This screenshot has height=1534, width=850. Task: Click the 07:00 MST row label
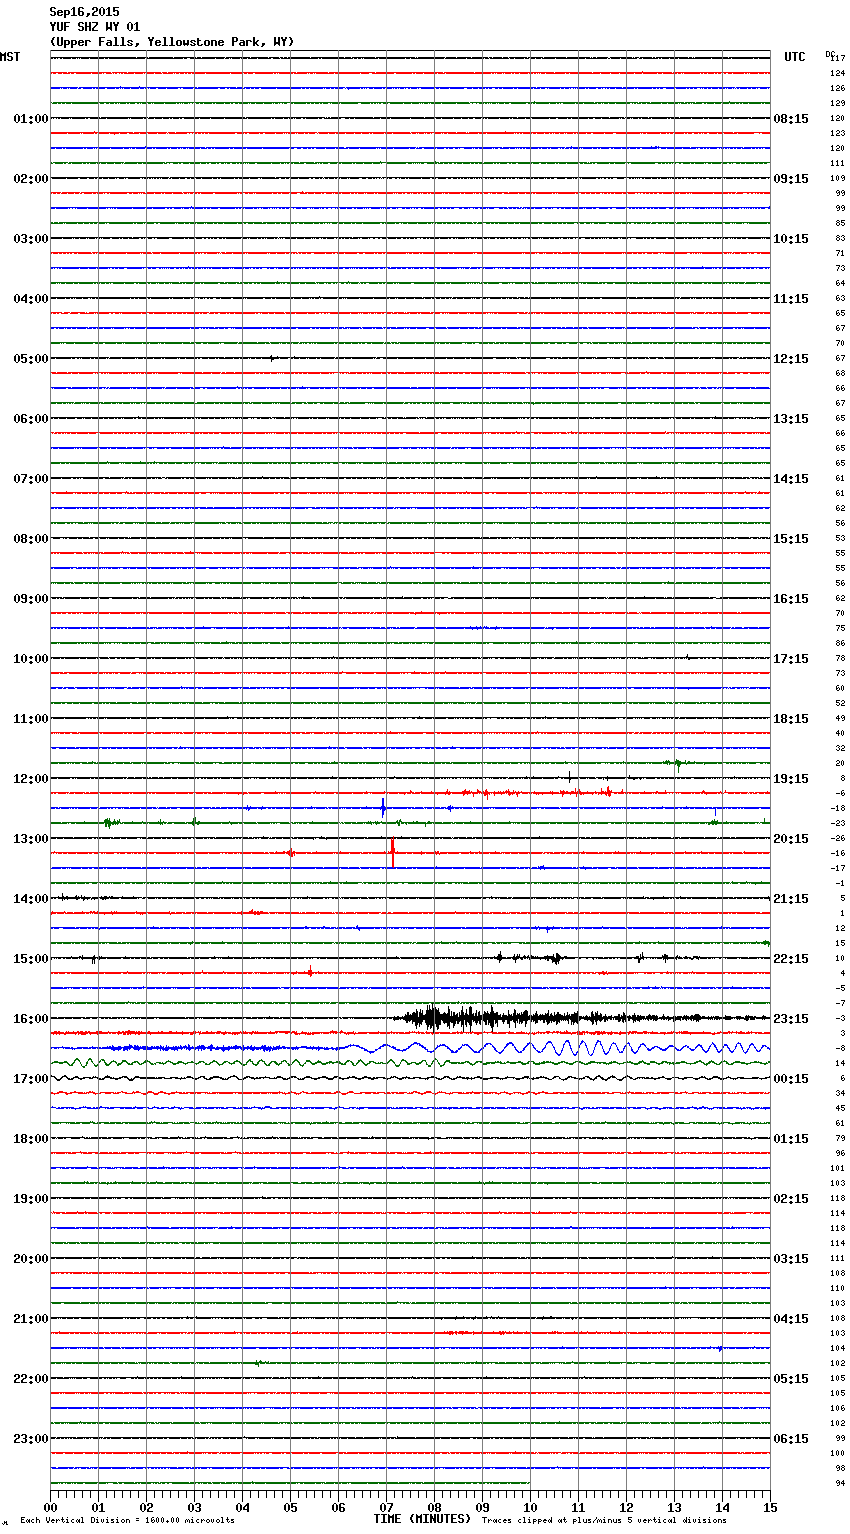tap(30, 479)
